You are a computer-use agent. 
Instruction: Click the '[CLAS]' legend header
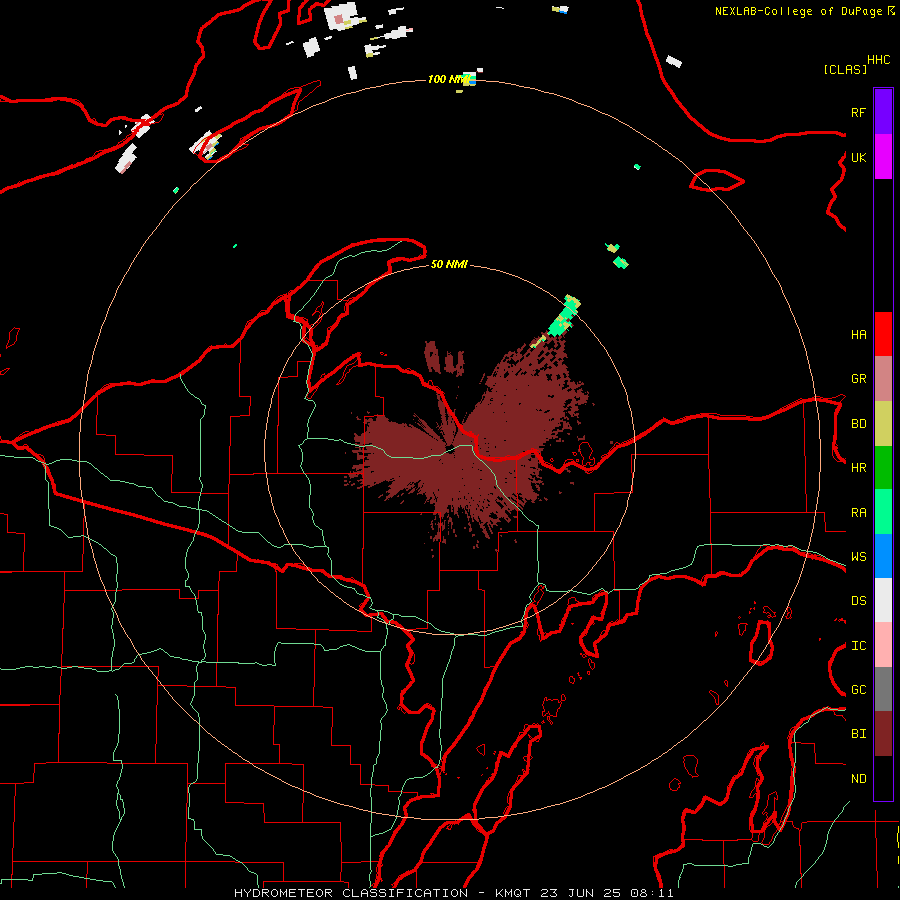pyautogui.click(x=845, y=69)
